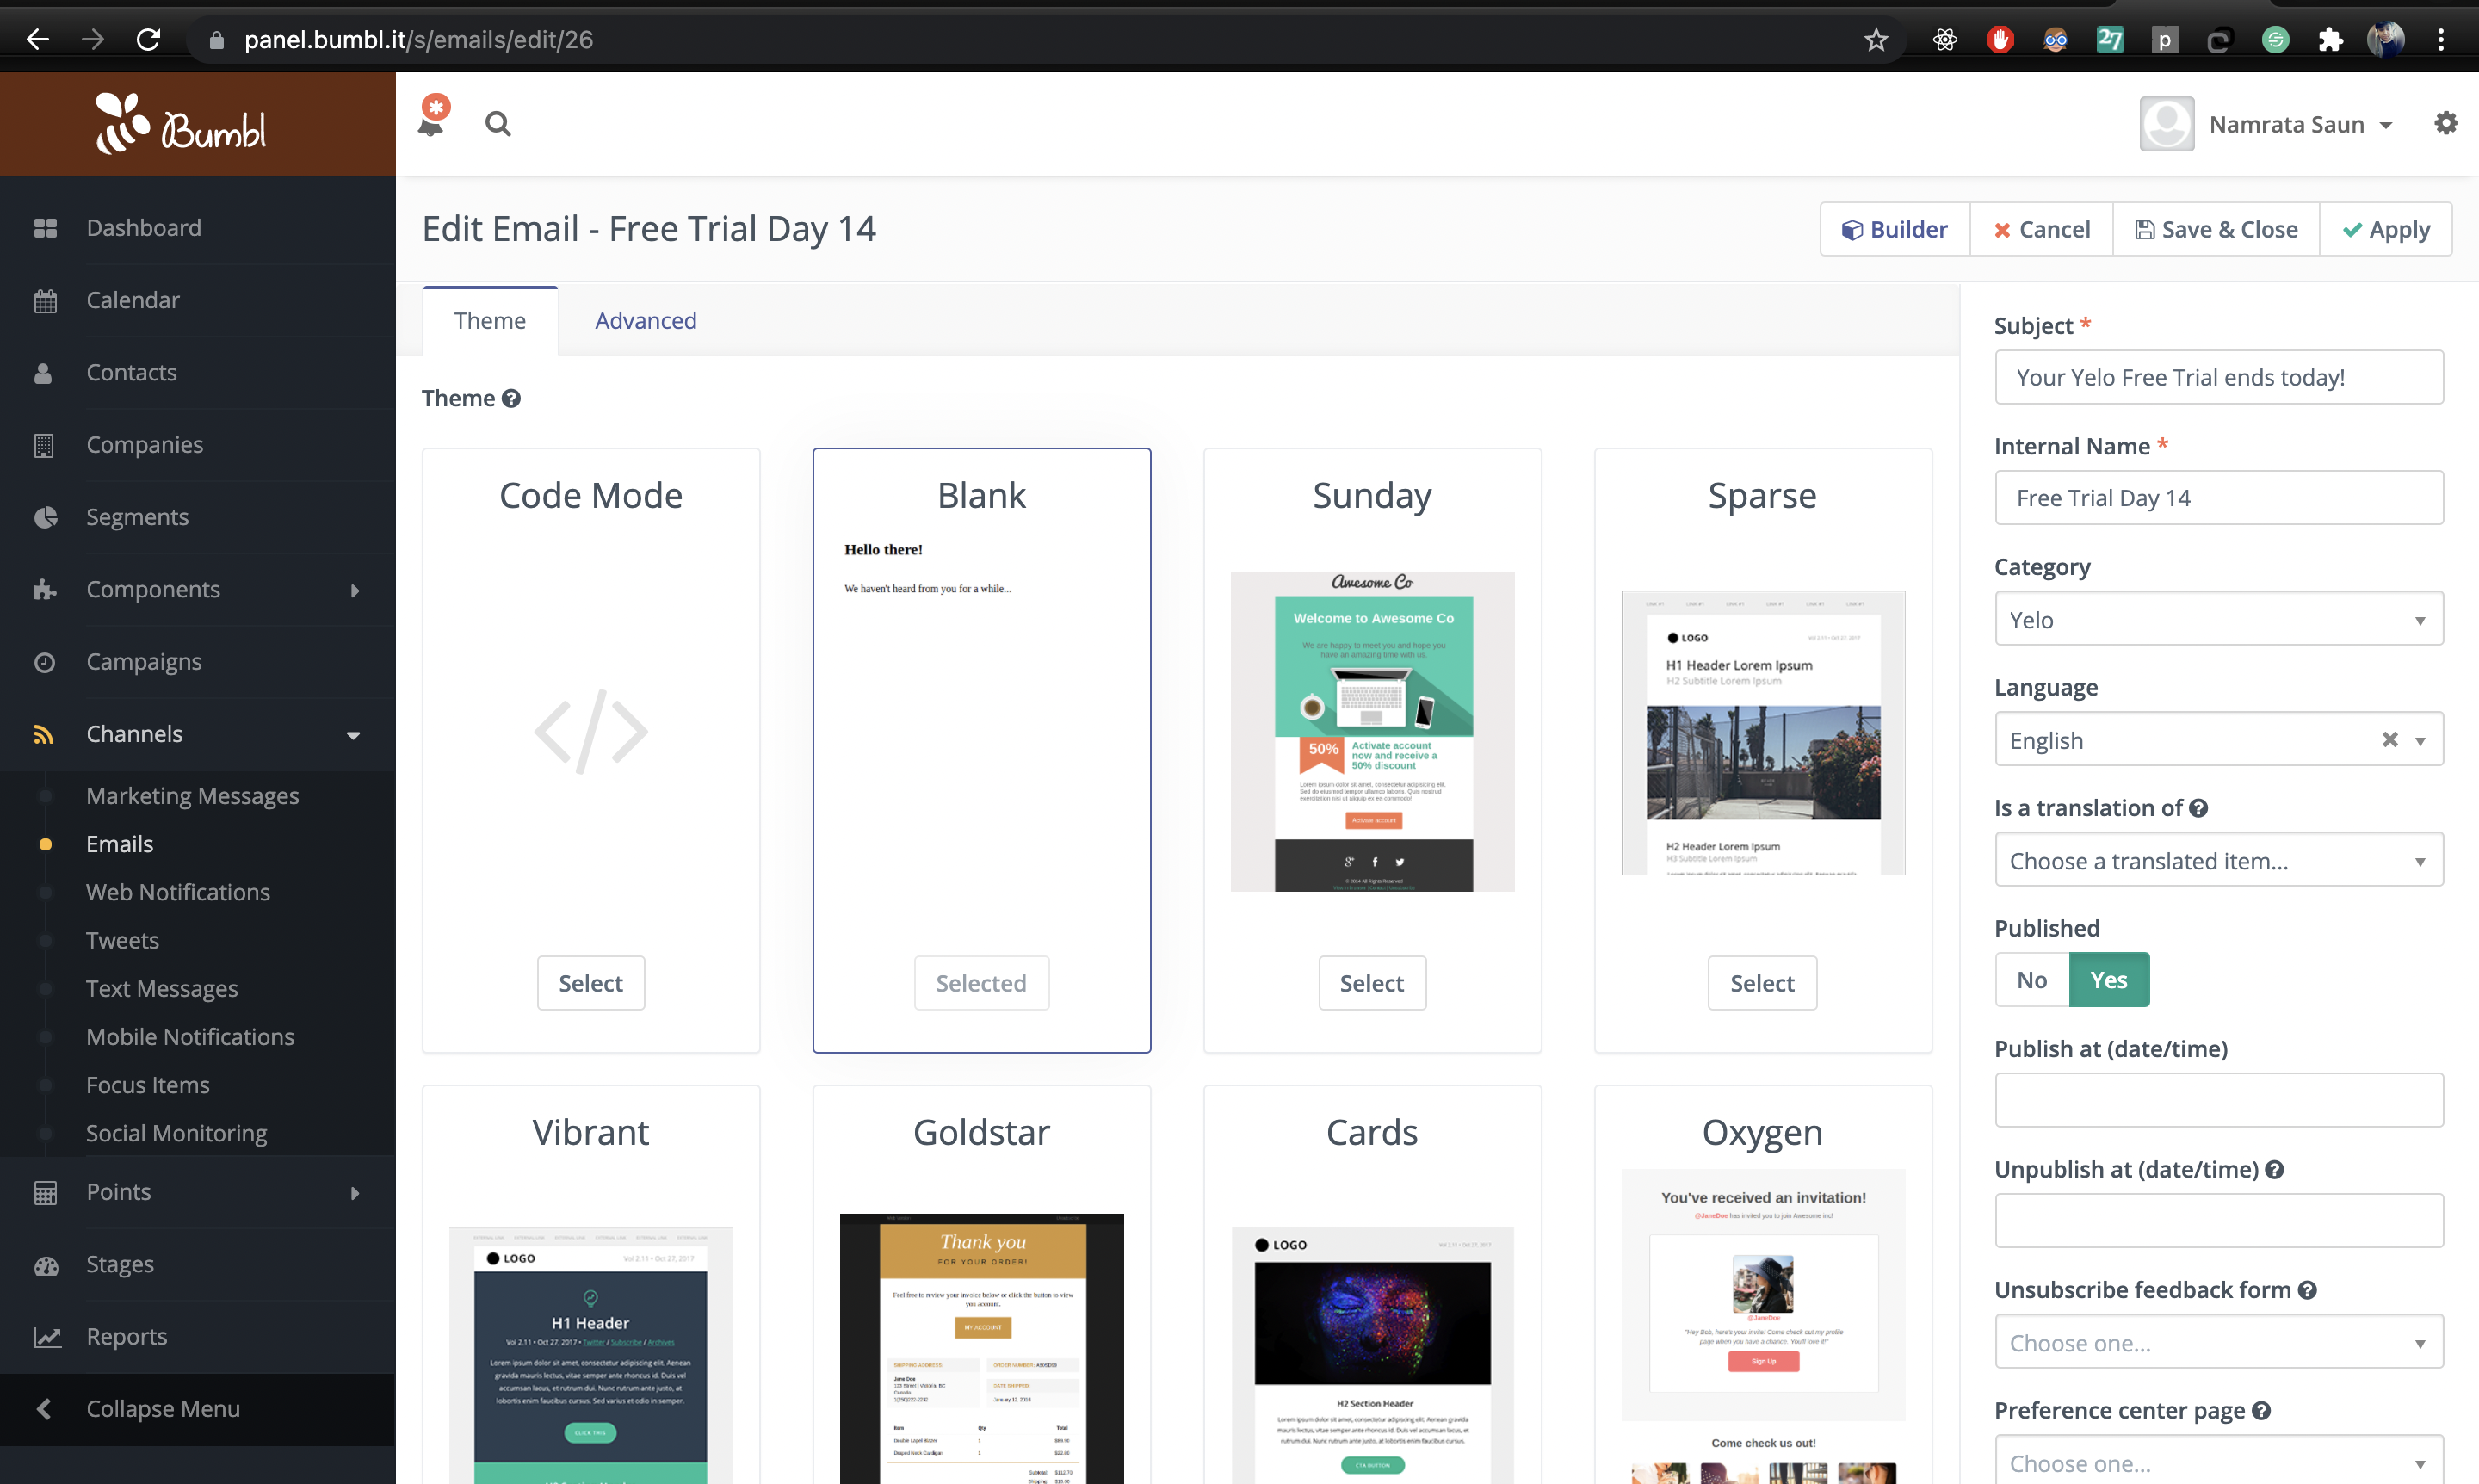Click the Reports line chart icon
The image size is (2479, 1484).
click(x=47, y=1337)
